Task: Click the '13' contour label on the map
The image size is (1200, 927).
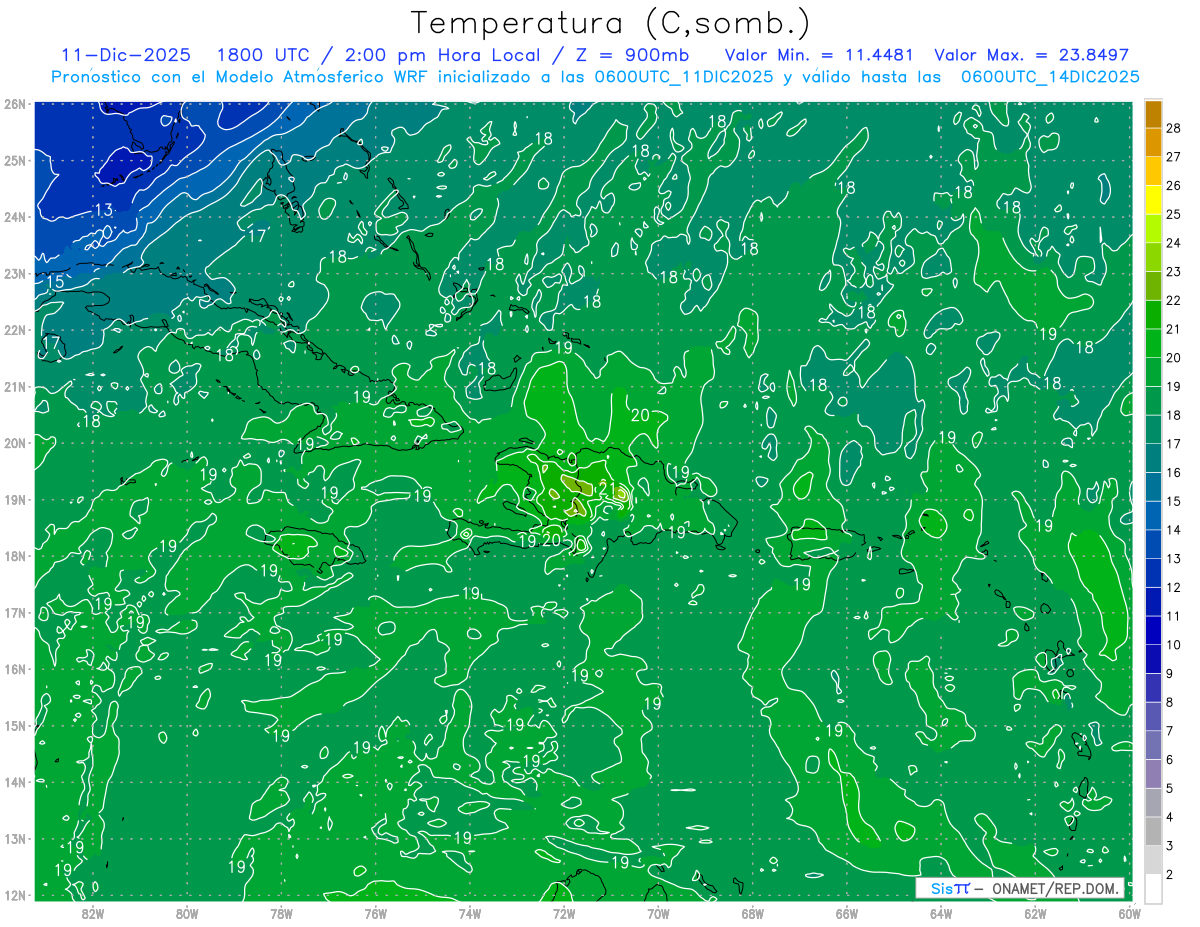Action: click(x=103, y=210)
